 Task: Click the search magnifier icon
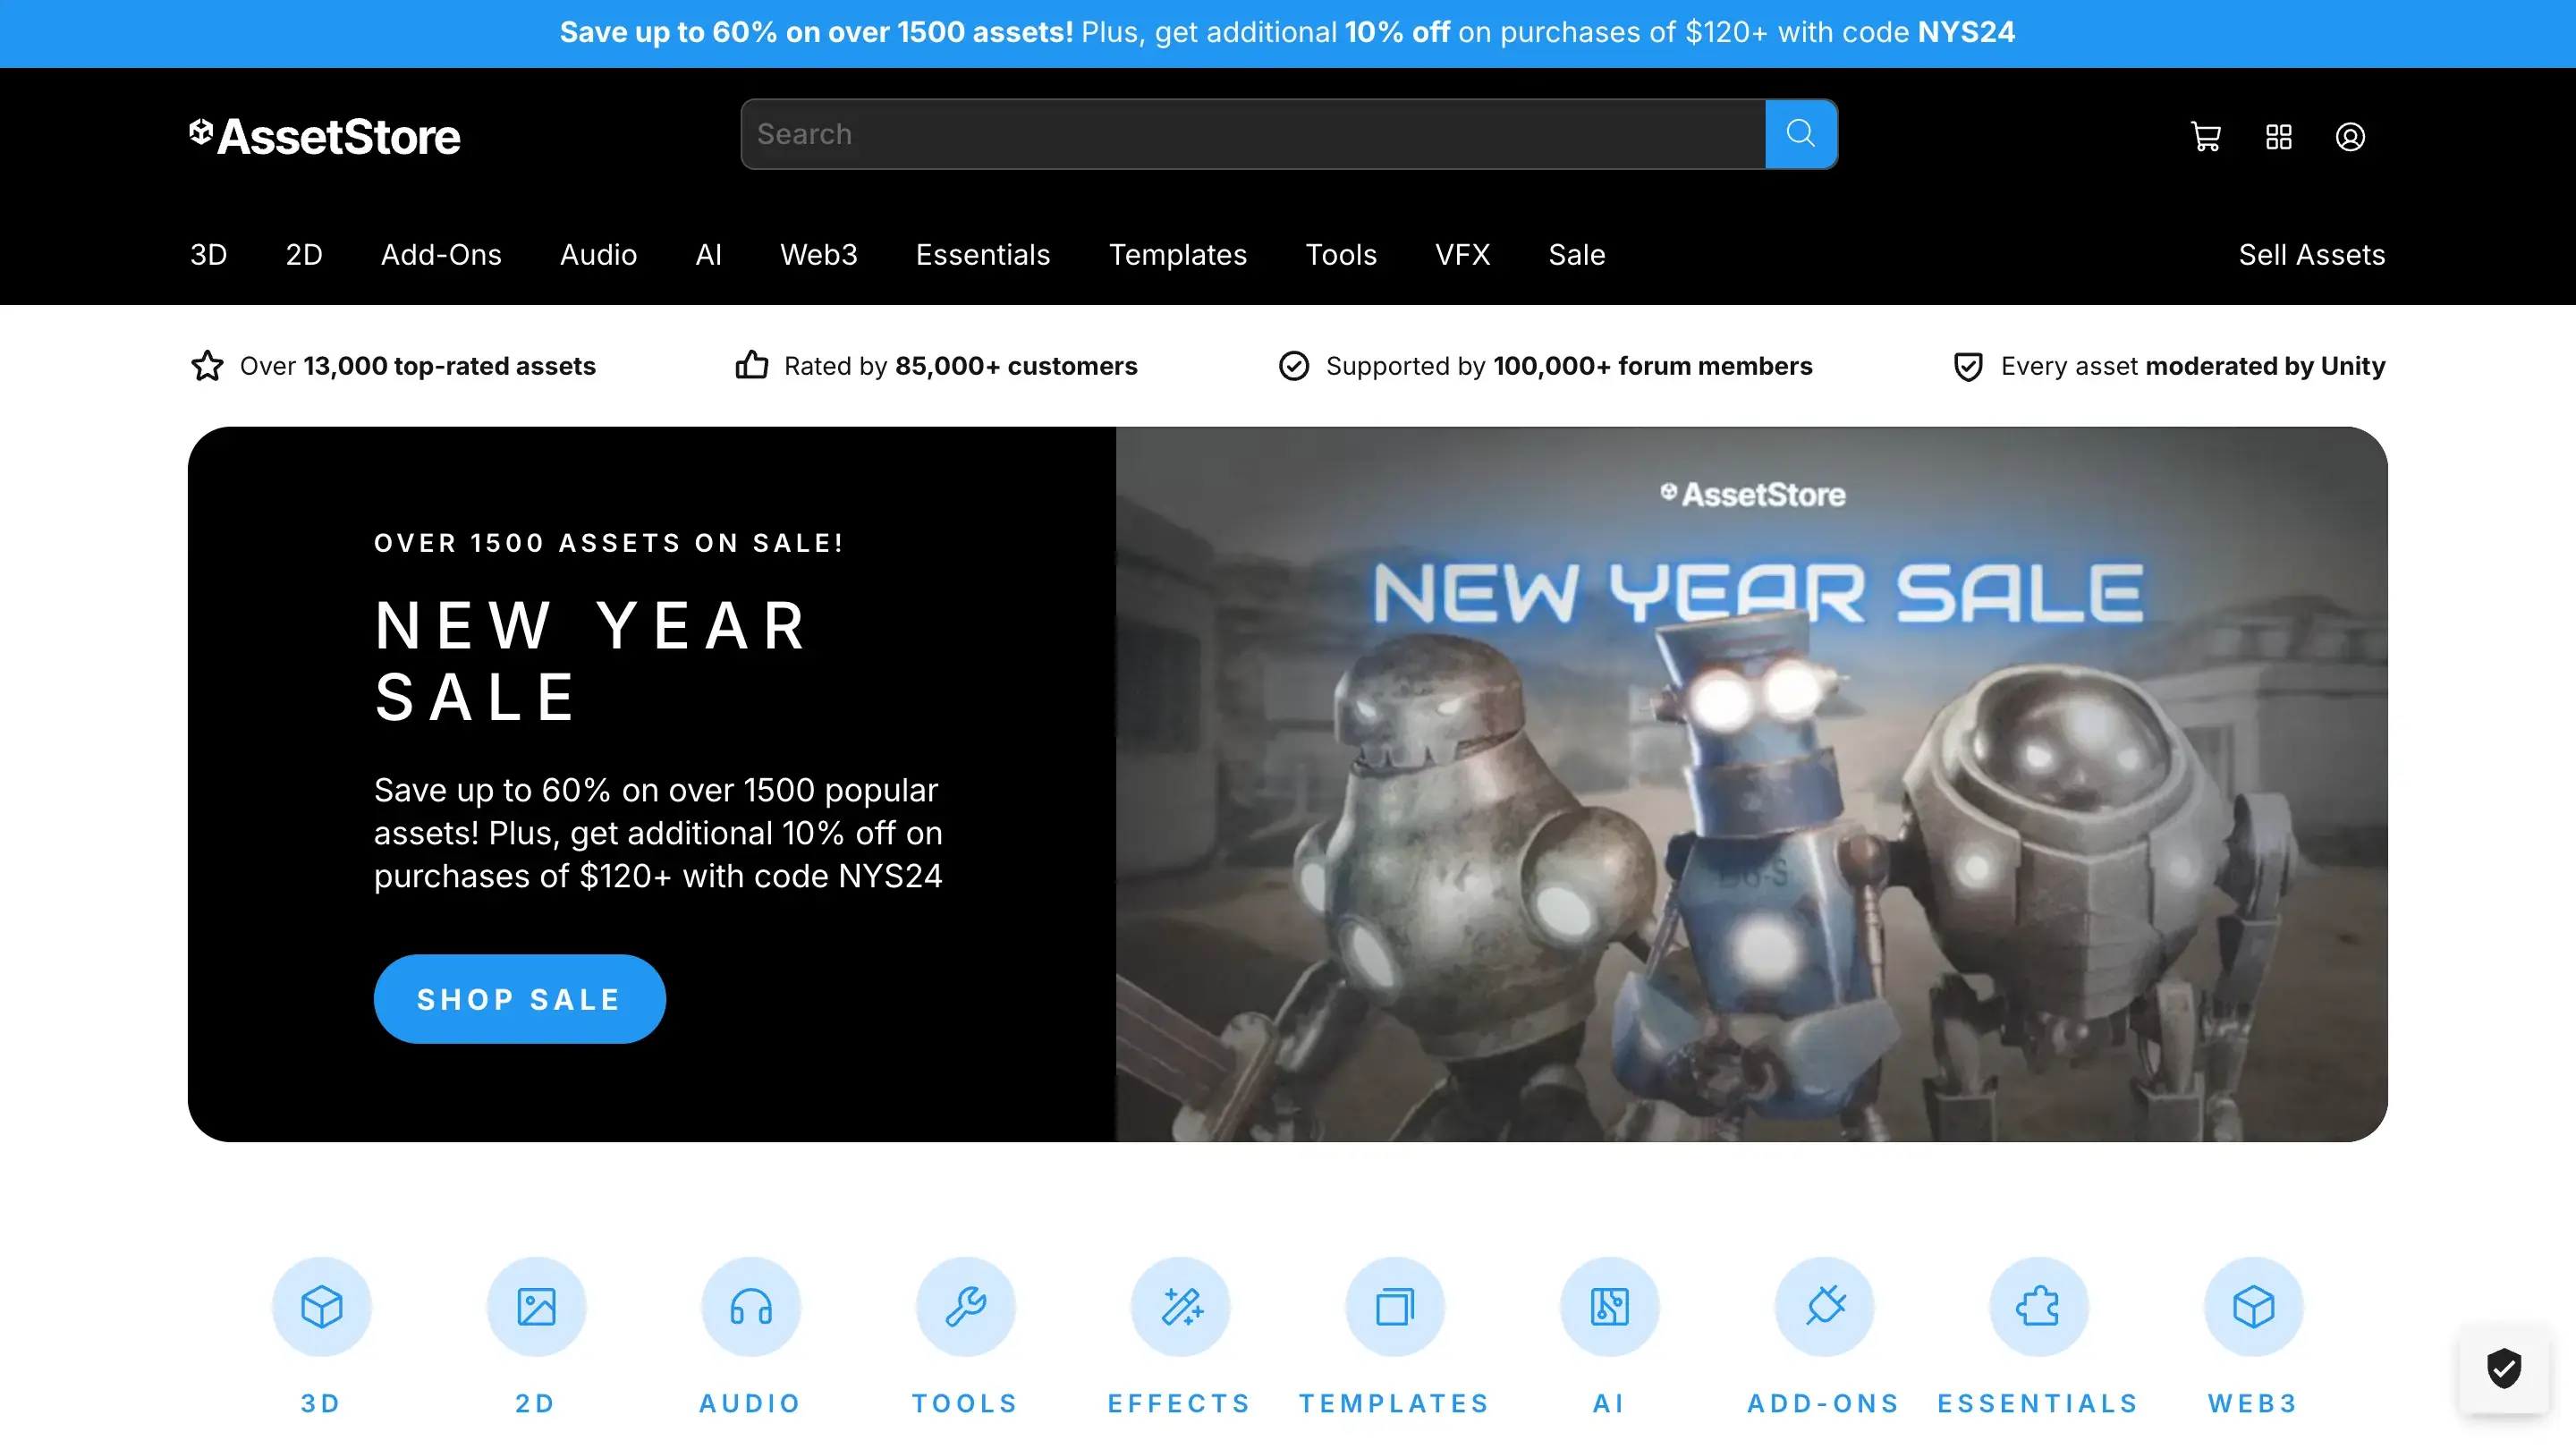click(1801, 133)
